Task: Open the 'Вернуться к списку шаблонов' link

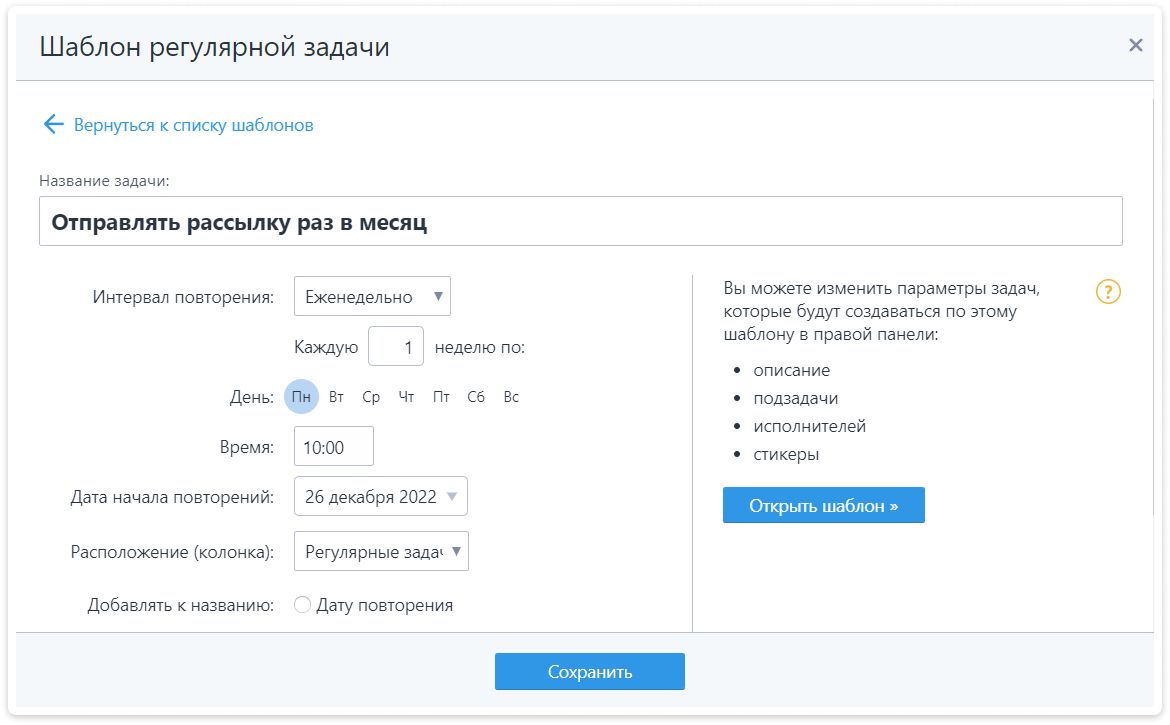Action: (x=193, y=125)
